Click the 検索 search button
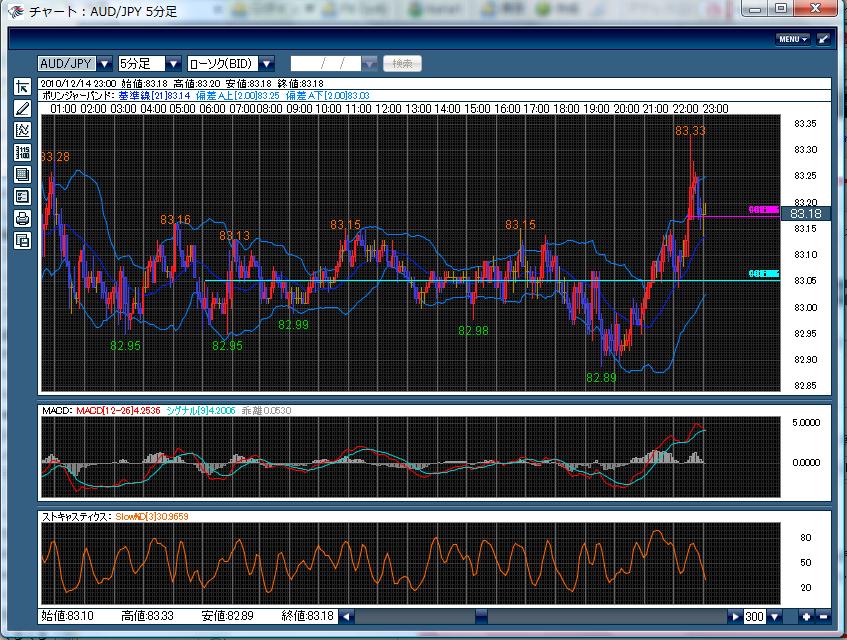Viewport: 847px width, 640px height. pyautogui.click(x=402, y=64)
